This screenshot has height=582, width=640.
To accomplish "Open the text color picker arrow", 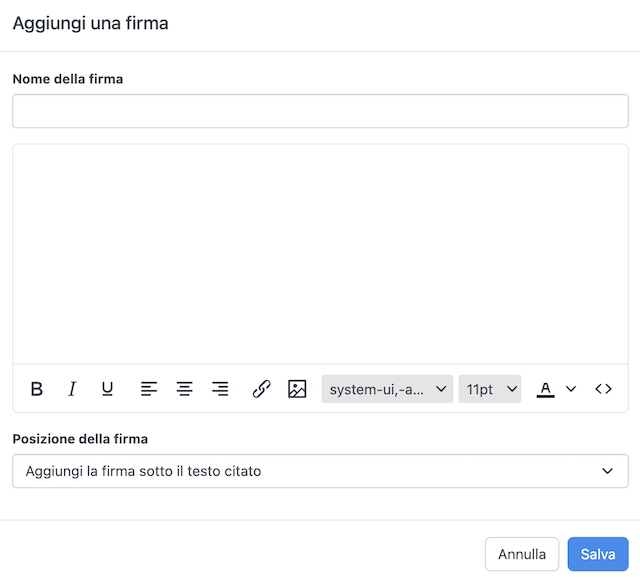I will tap(571, 389).
